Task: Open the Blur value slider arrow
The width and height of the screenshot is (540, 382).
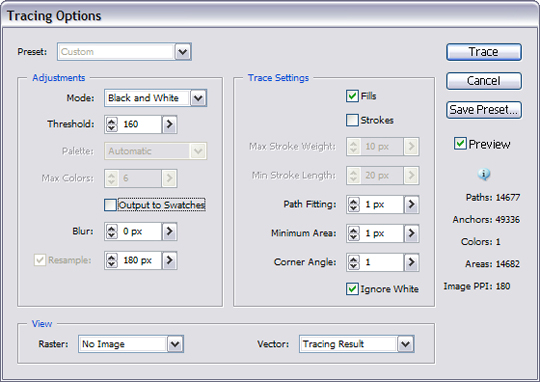Action: 169,231
